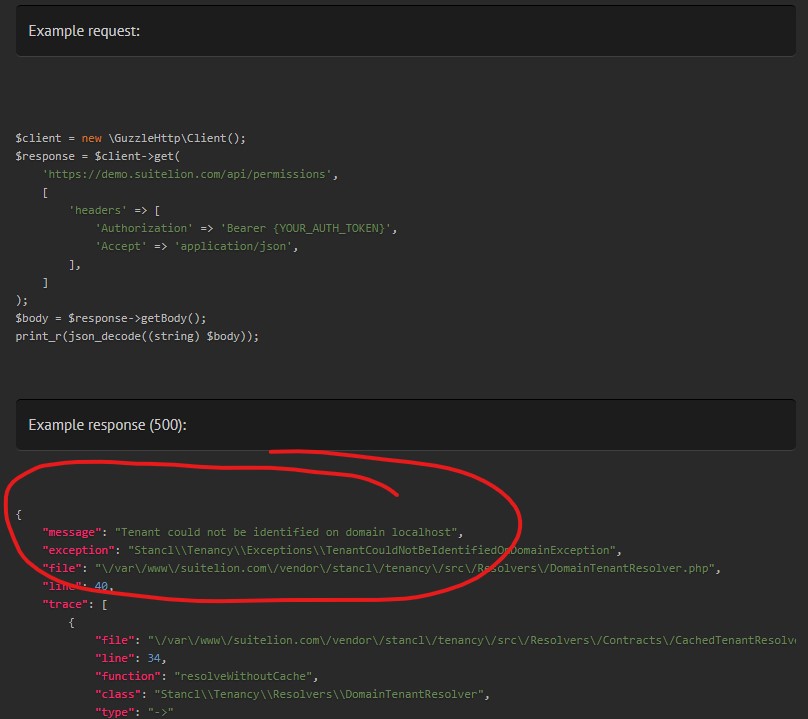Viewport: 808px width, 719px height.
Task: Select the line number 40 value
Action: tap(98, 585)
